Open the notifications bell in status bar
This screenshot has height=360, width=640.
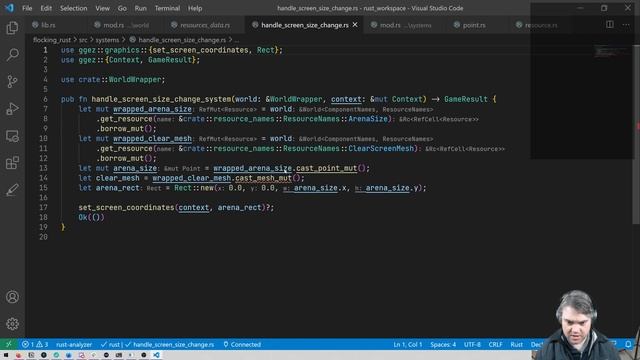(629, 344)
